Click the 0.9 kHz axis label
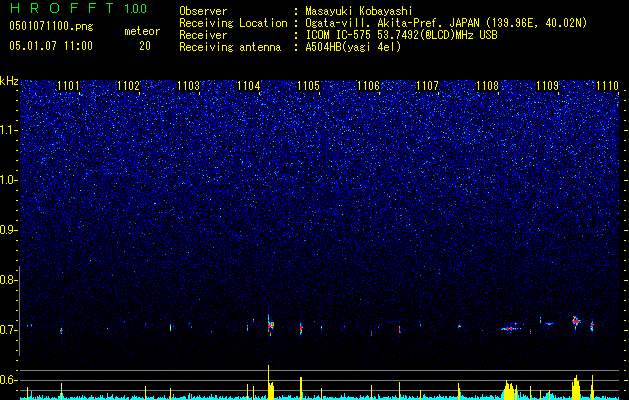 8,230
